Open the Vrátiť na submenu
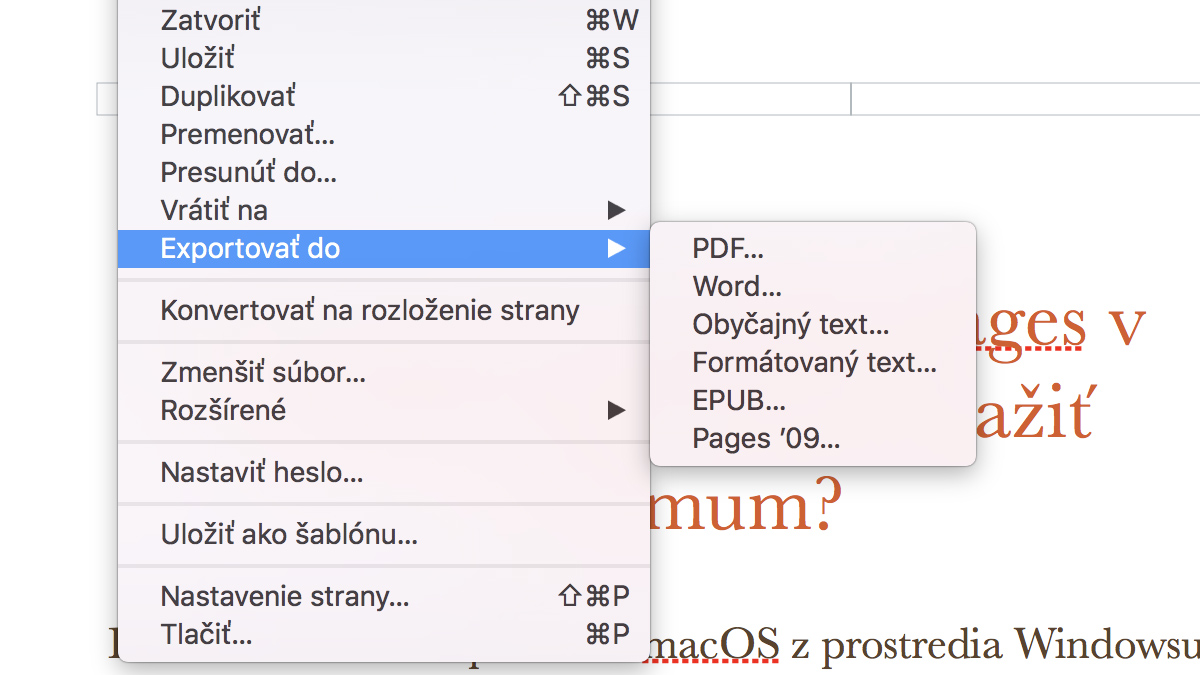This screenshot has height=675, width=1200. click(x=384, y=210)
